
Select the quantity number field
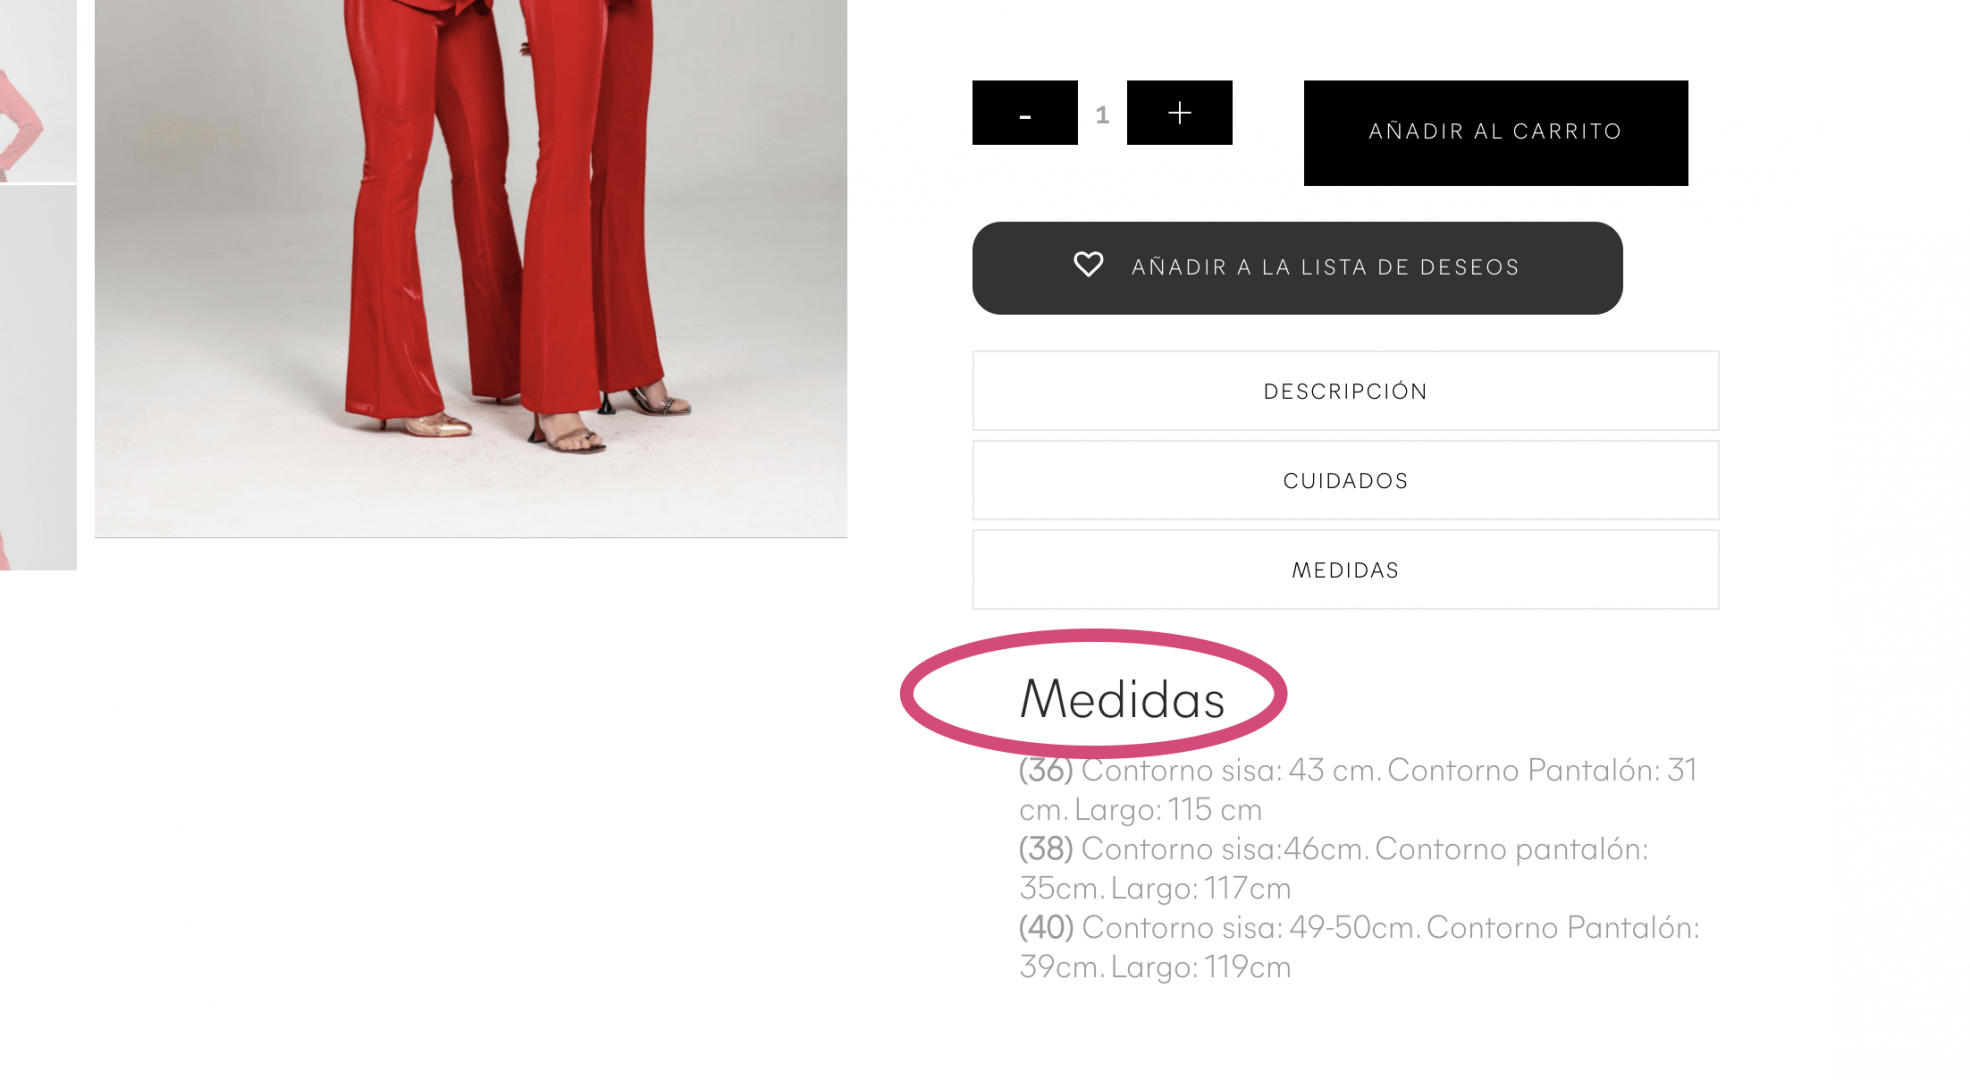click(x=1102, y=114)
